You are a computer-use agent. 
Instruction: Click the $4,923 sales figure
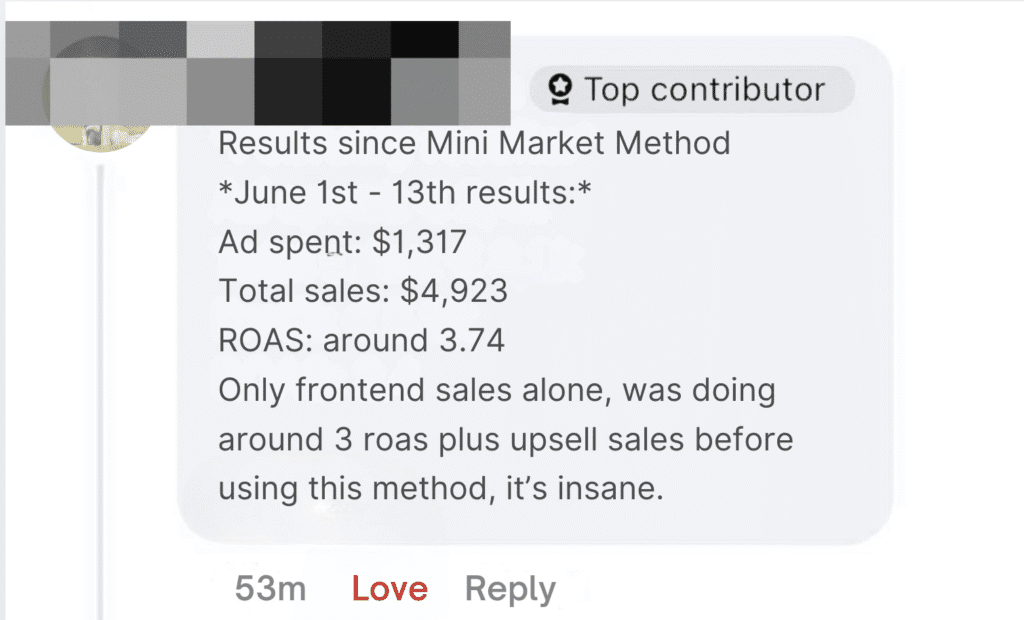pyautogui.click(x=454, y=291)
